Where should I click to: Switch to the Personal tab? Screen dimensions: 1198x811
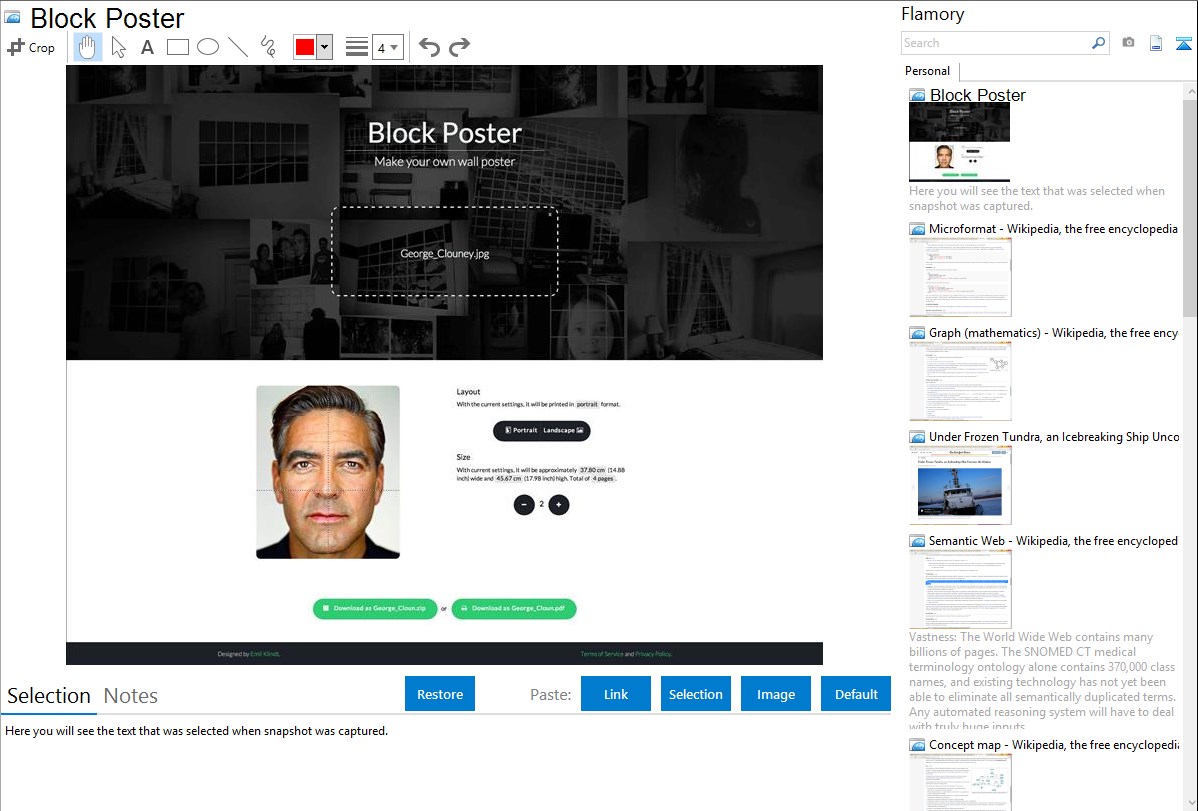coord(928,71)
